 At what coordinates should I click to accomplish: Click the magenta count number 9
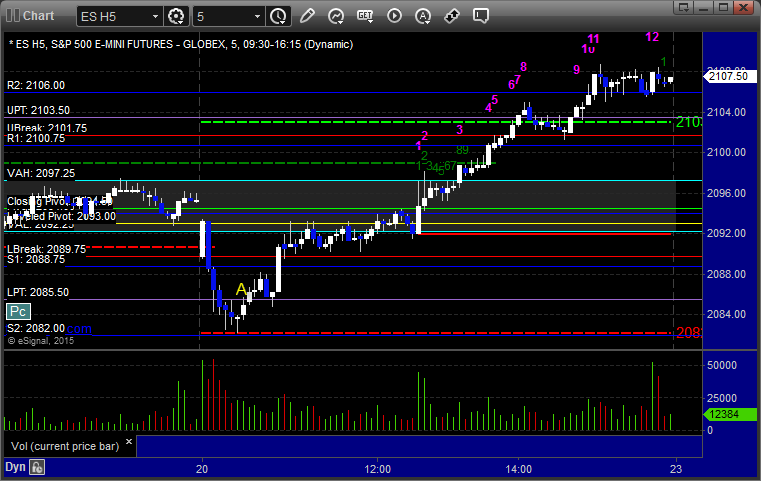click(577, 69)
